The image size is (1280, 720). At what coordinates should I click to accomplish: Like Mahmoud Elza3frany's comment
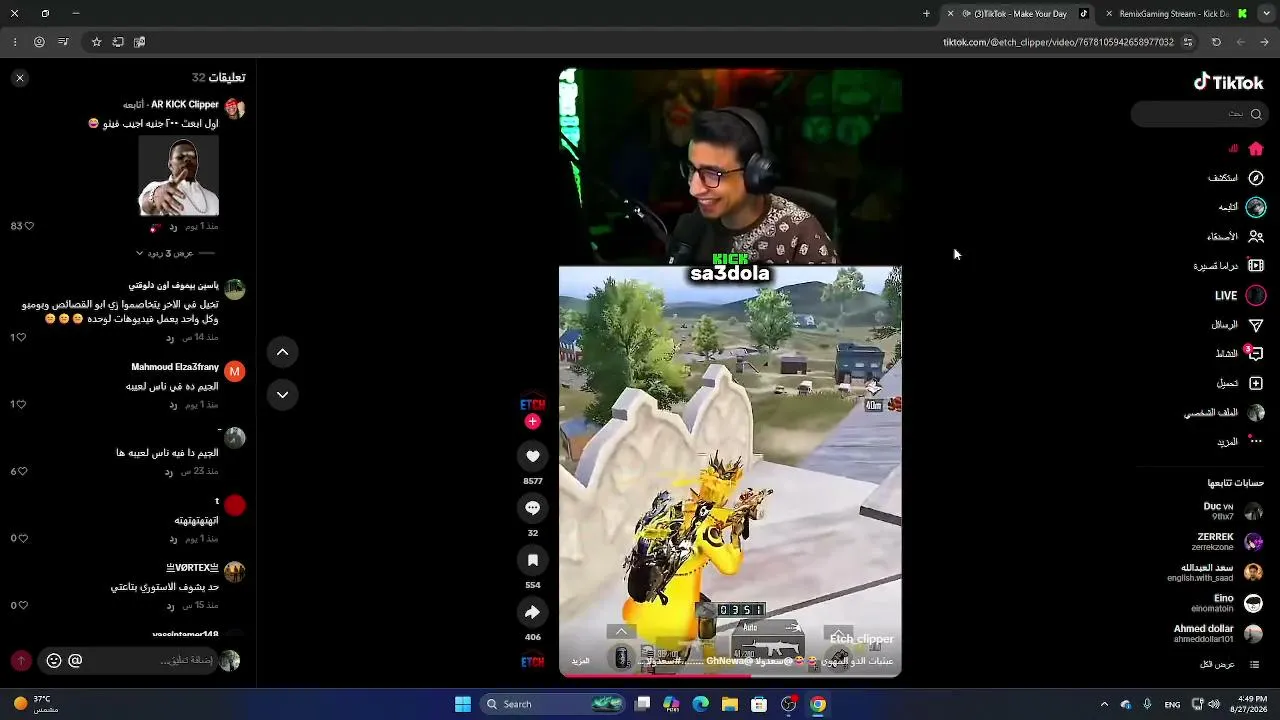[x=22, y=404]
